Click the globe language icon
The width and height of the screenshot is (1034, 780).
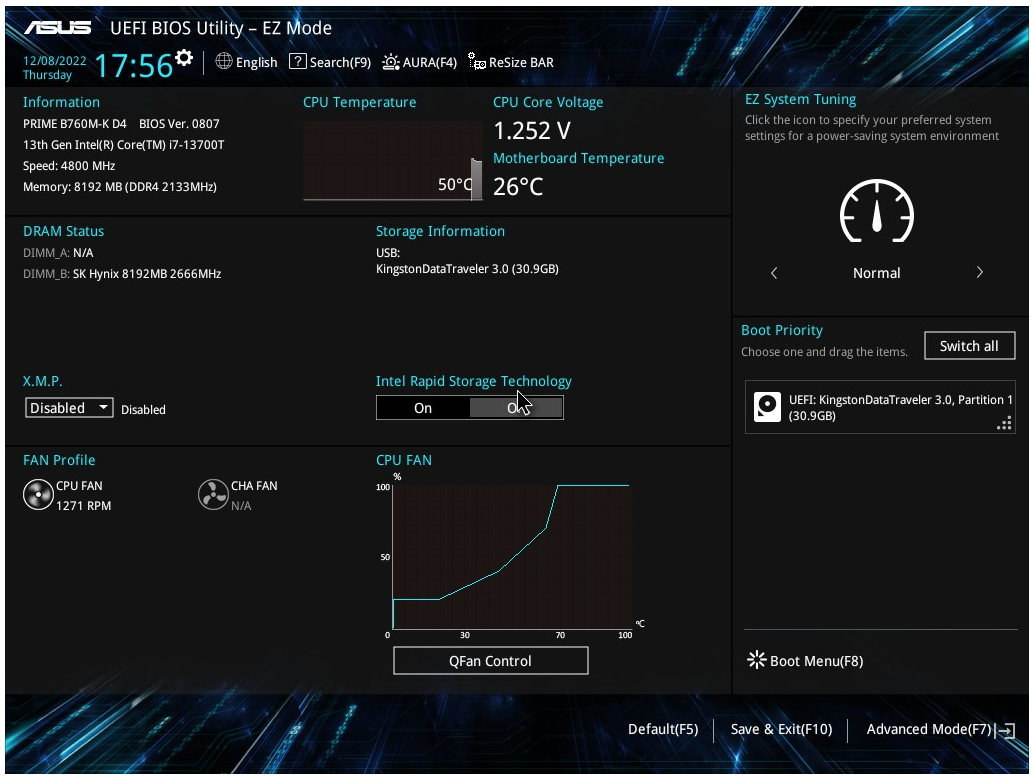tap(224, 61)
